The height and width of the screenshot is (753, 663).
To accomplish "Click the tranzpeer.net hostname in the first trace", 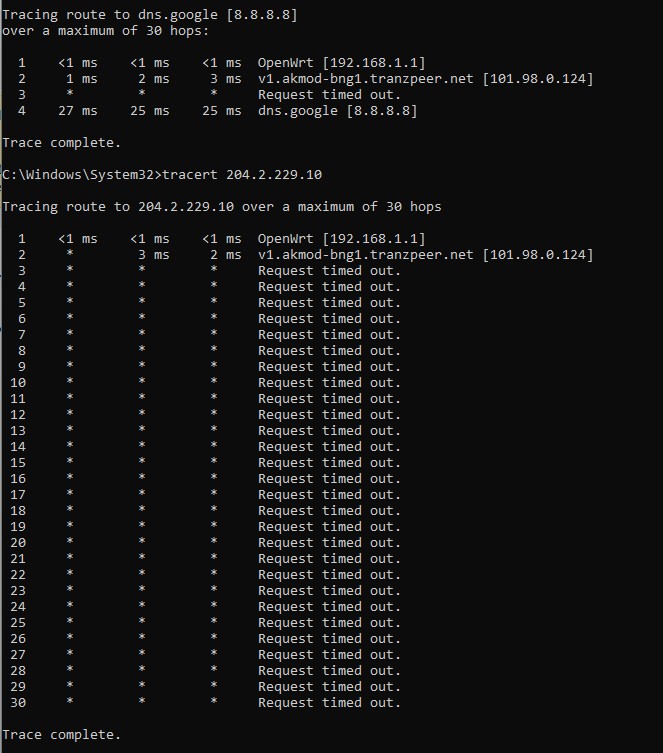I will pyautogui.click(x=366, y=78).
